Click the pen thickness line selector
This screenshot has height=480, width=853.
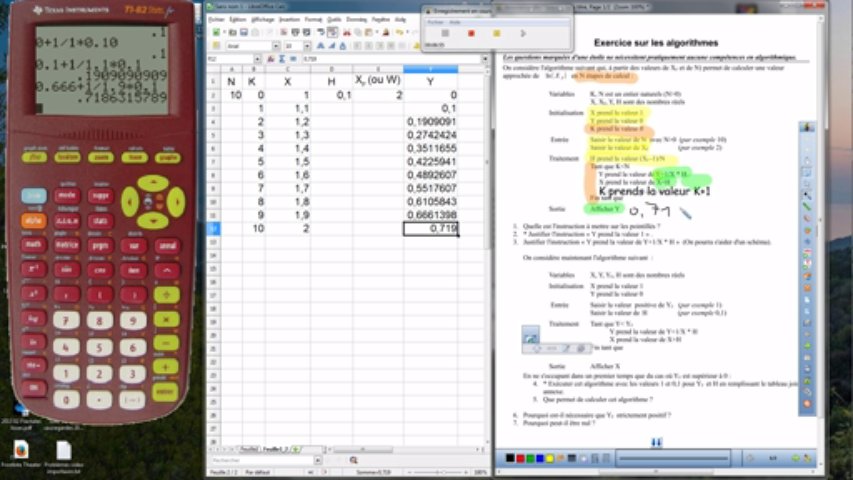click(673, 459)
